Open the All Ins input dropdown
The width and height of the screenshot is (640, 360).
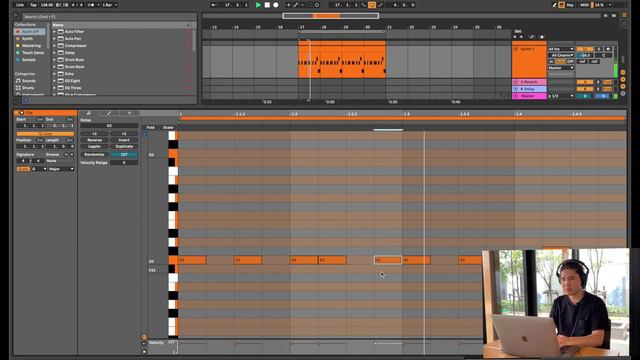pyautogui.click(x=561, y=49)
